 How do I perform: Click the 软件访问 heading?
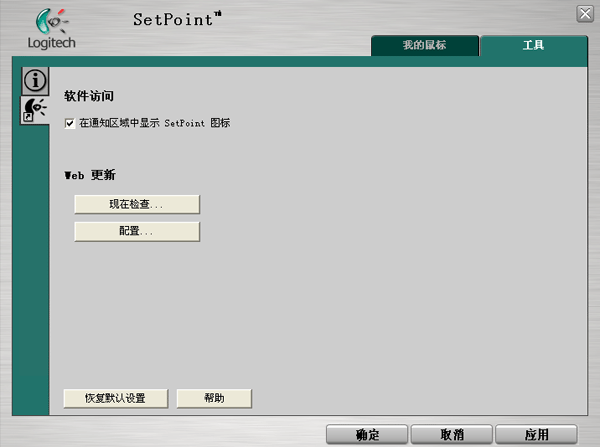click(x=89, y=96)
